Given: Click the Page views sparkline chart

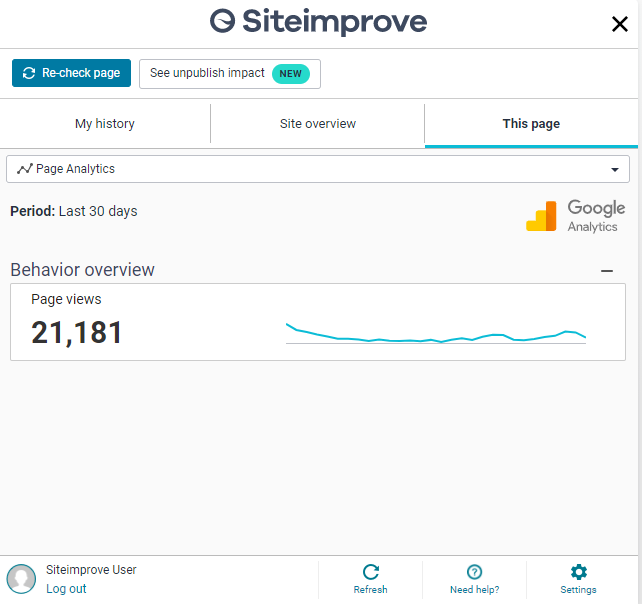Looking at the screenshot, I should [436, 333].
